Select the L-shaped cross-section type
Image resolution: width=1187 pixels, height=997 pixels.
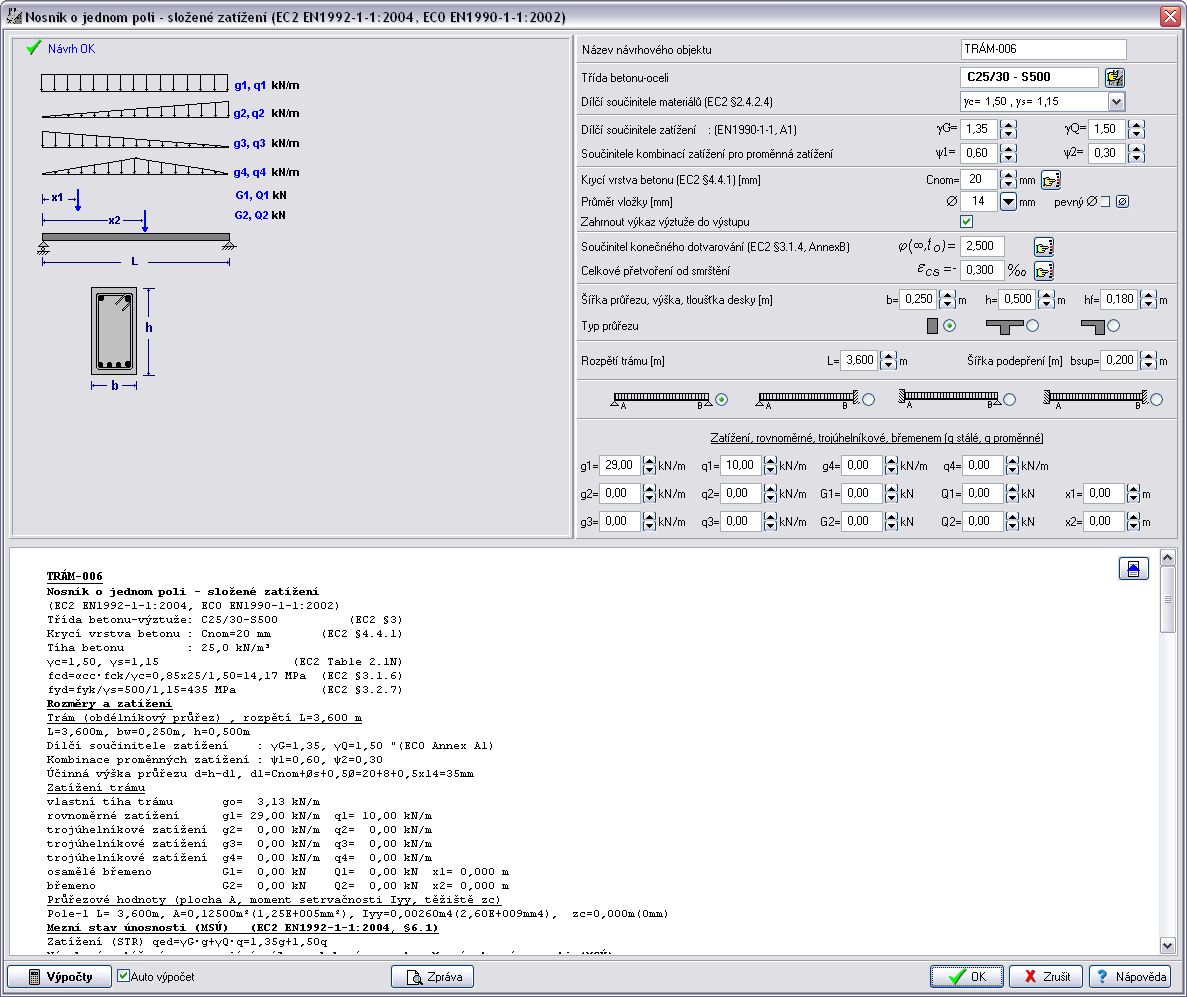coord(1113,326)
